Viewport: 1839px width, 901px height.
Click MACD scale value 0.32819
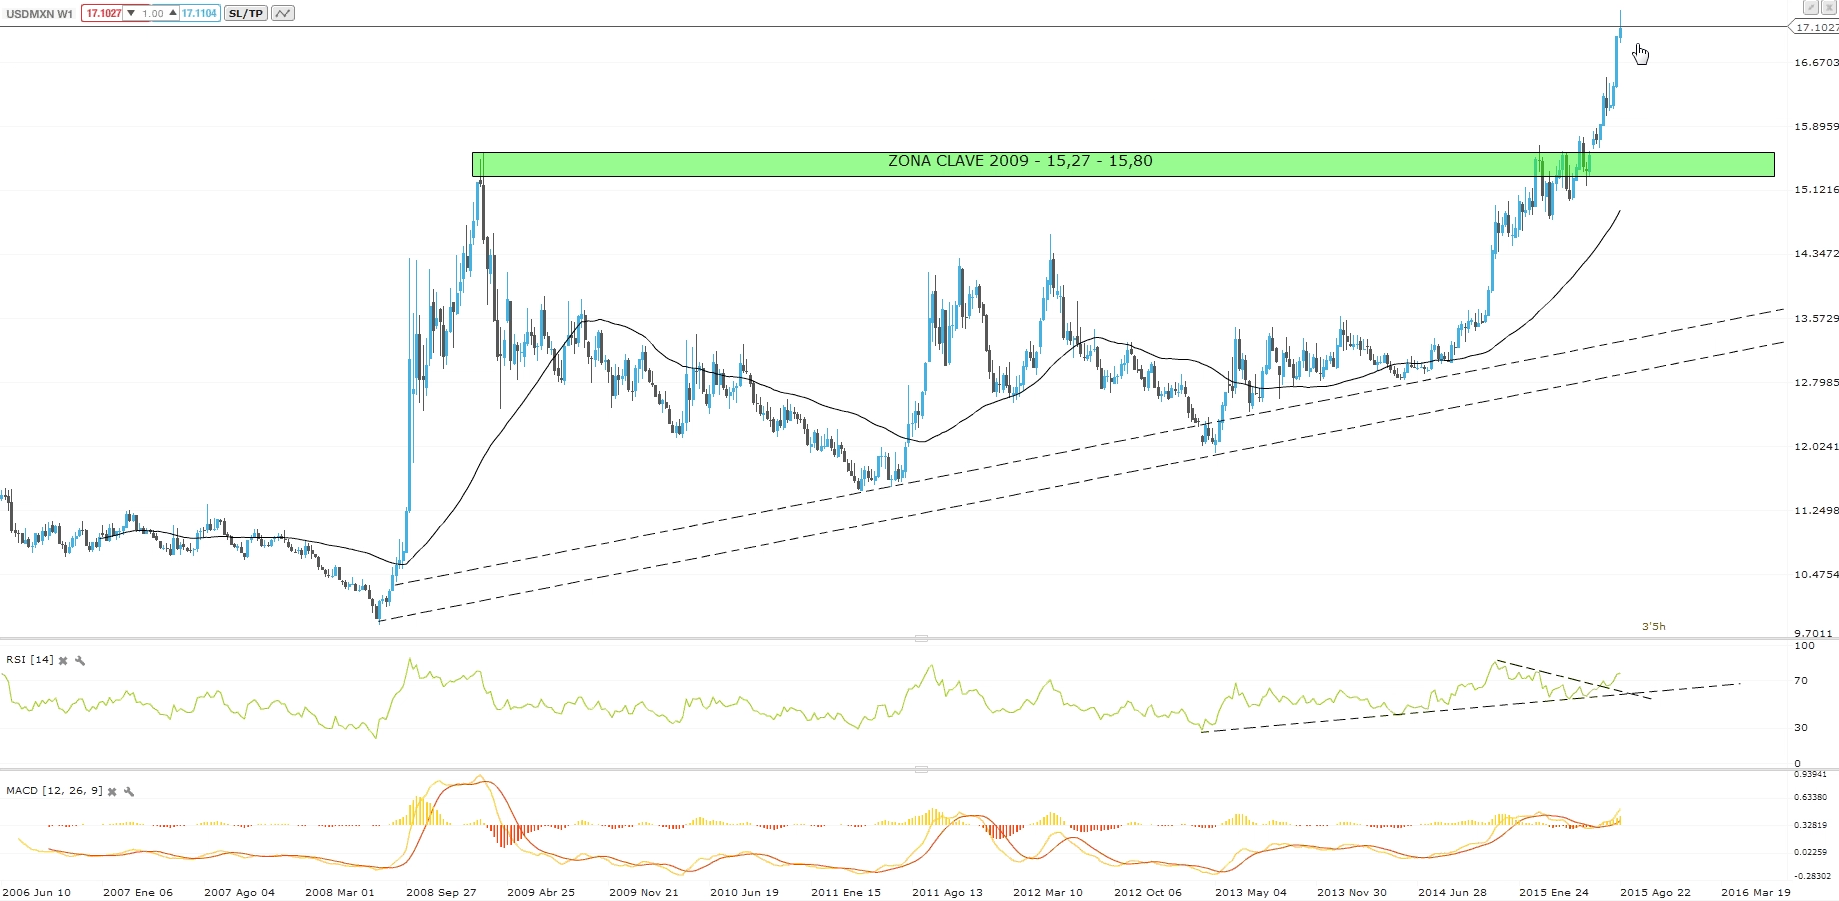tap(1811, 826)
